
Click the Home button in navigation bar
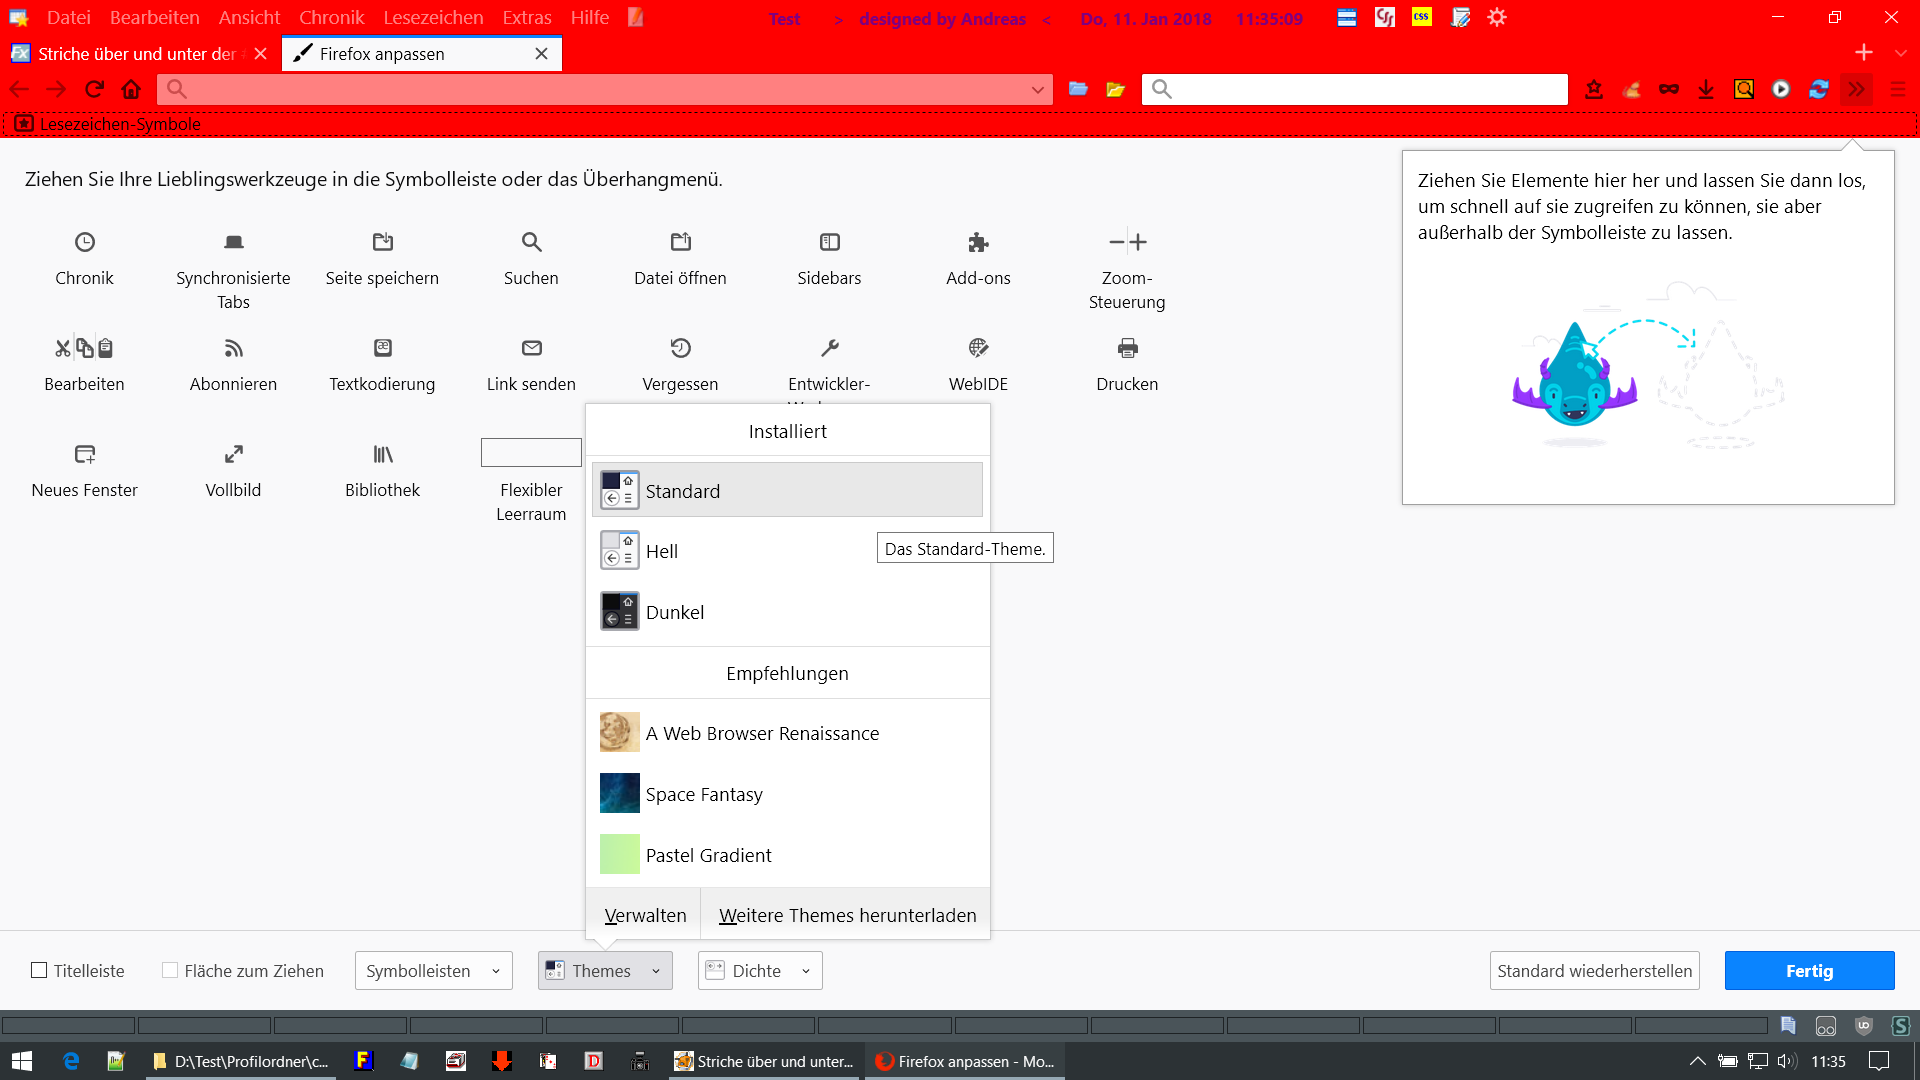(131, 89)
